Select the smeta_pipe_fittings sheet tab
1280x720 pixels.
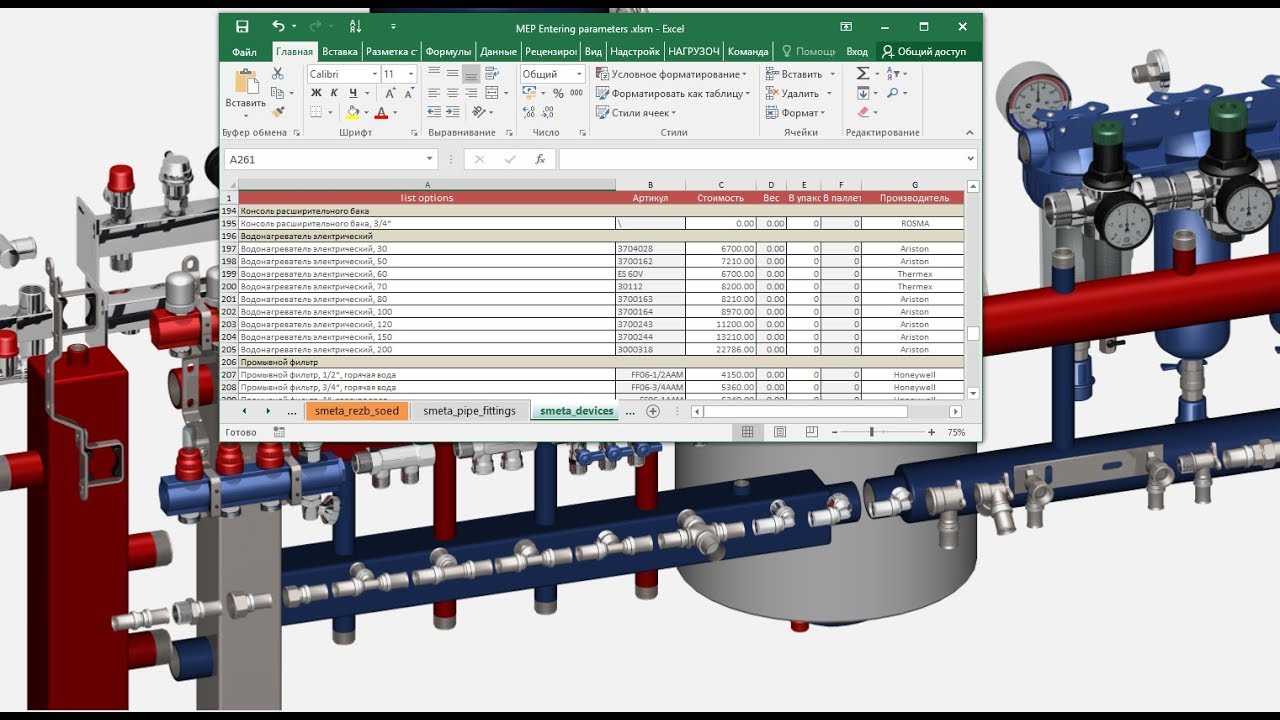469,411
